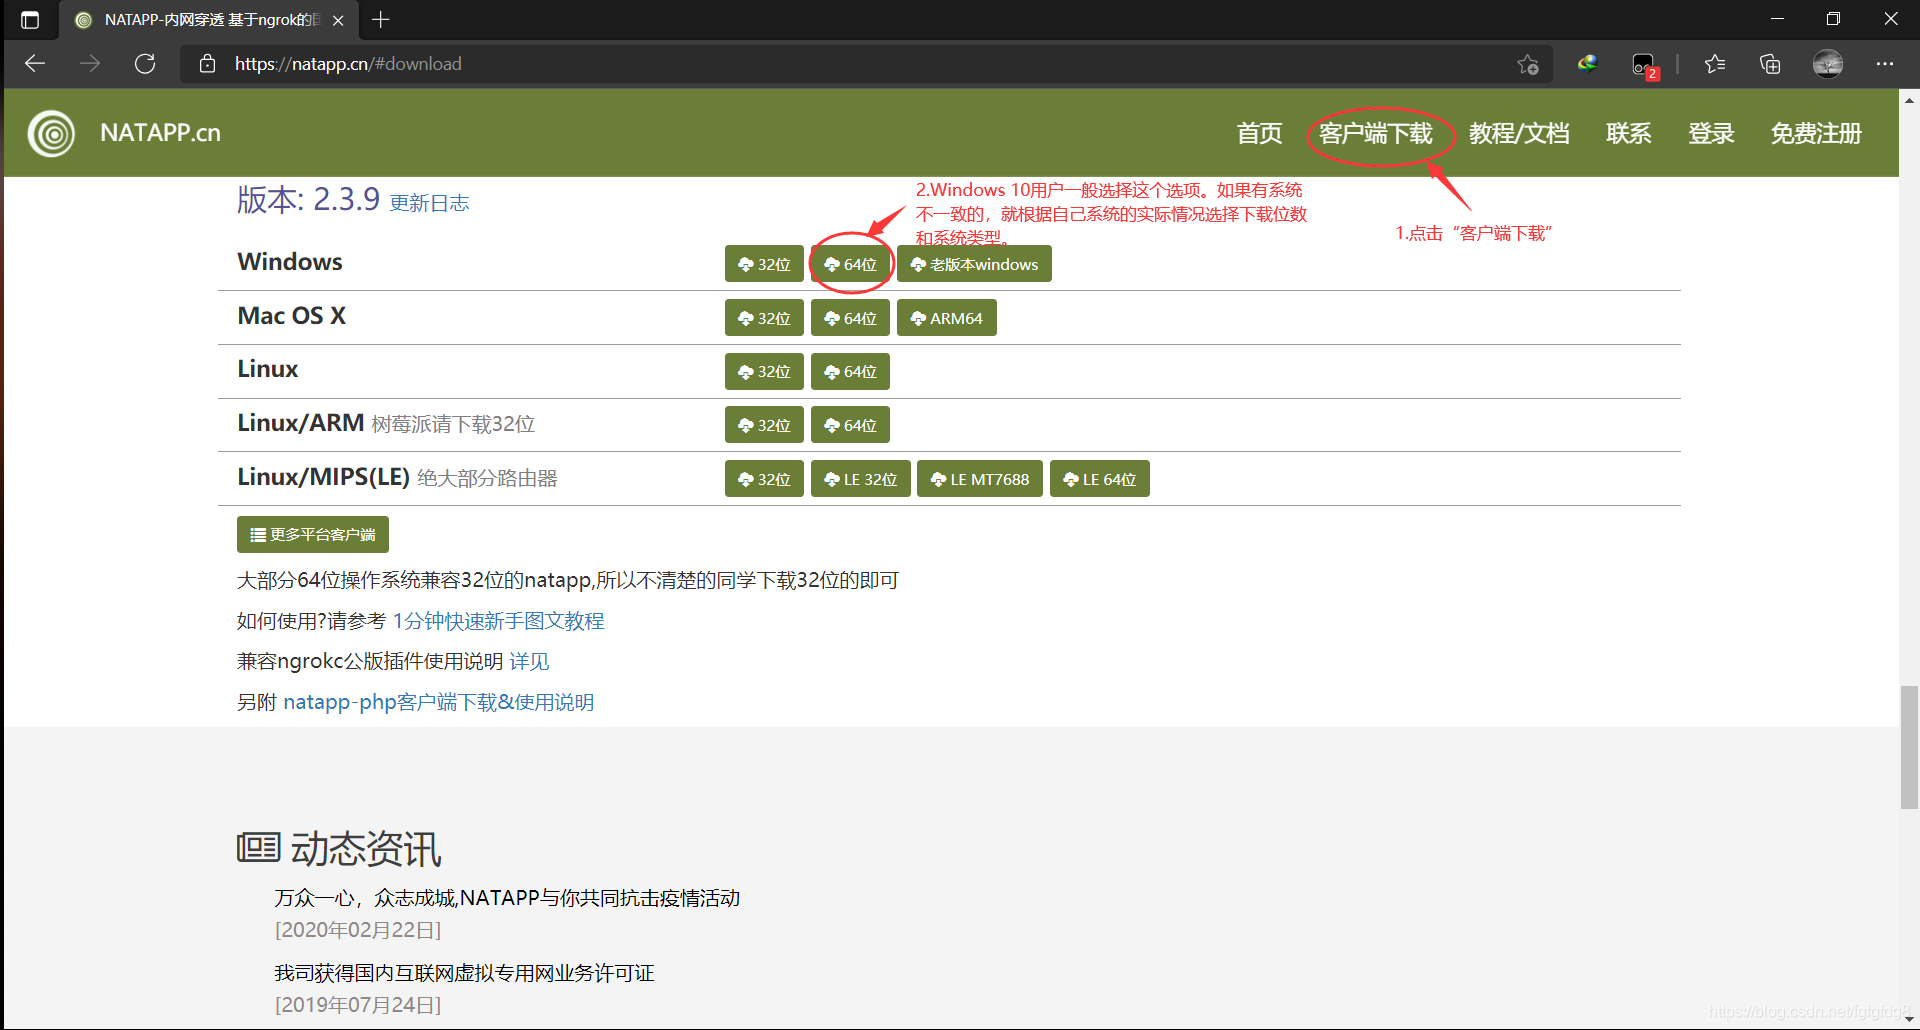The height and width of the screenshot is (1030, 1920).
Task: Open 登录 in the navigation bar
Action: [x=1711, y=133]
